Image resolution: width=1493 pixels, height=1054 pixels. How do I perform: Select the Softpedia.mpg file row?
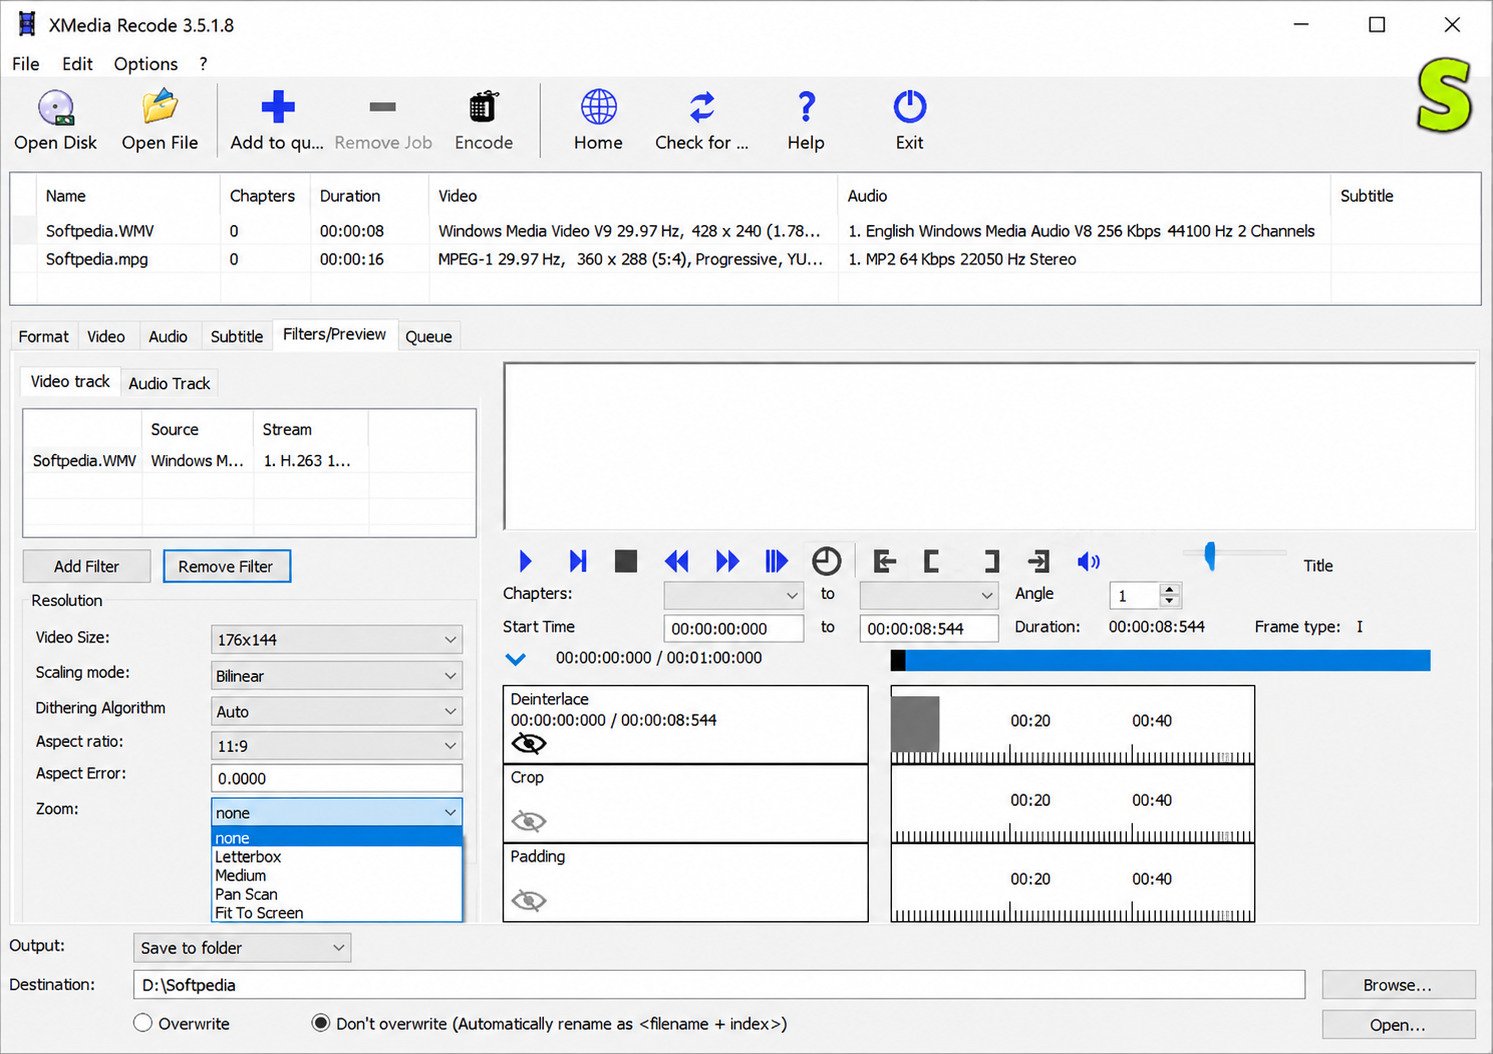745,259
